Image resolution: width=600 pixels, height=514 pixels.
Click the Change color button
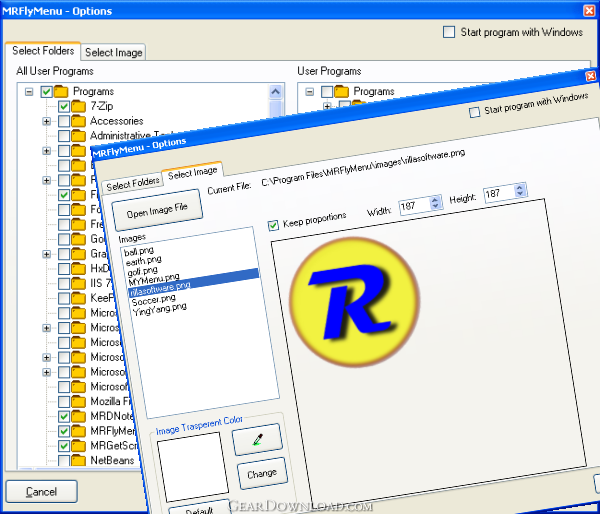tap(262, 474)
